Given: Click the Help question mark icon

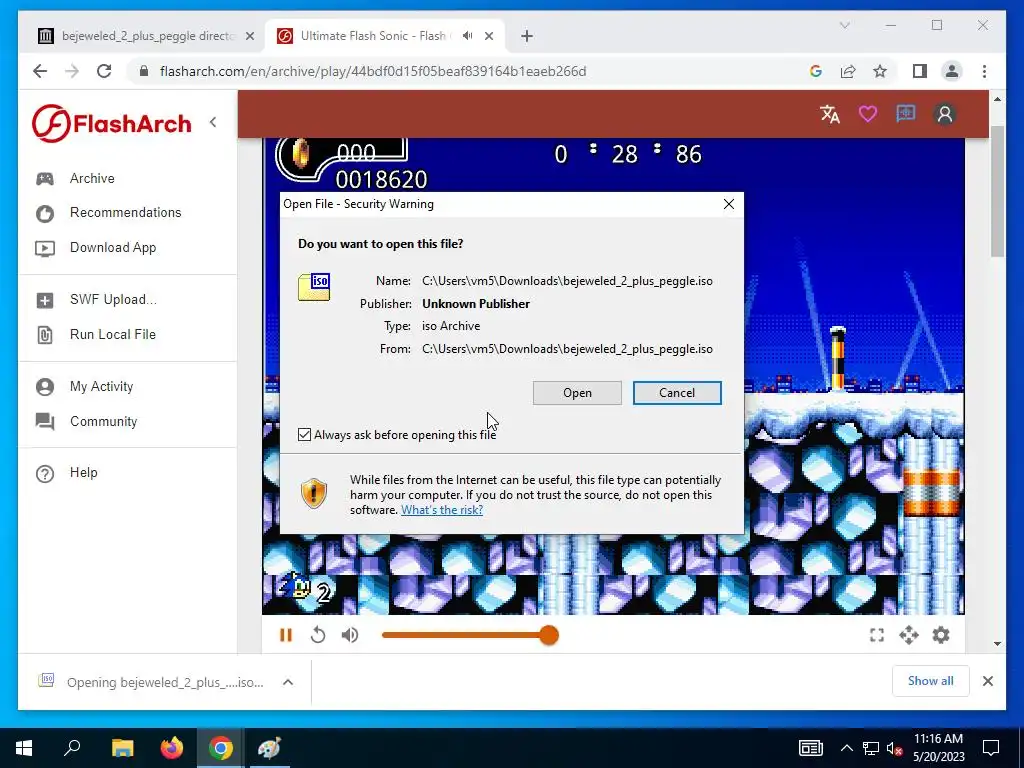Looking at the screenshot, I should [x=44, y=473].
